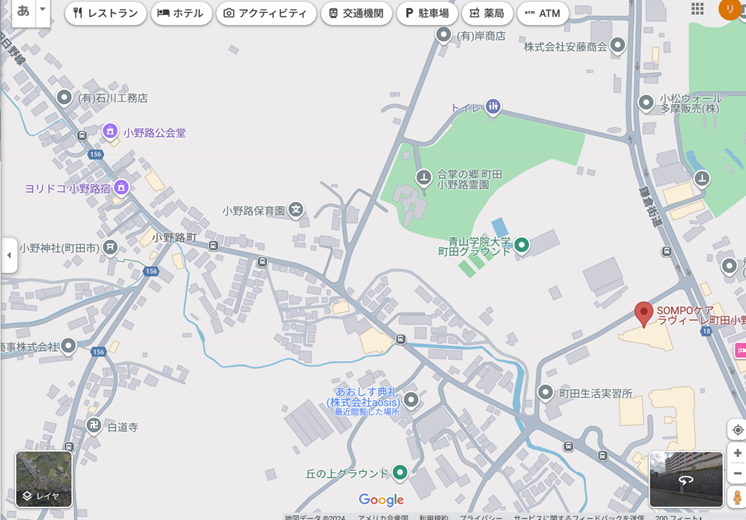Open 白道寺 temple marker
Image resolution: width=746 pixels, height=520 pixels.
pos(94,425)
